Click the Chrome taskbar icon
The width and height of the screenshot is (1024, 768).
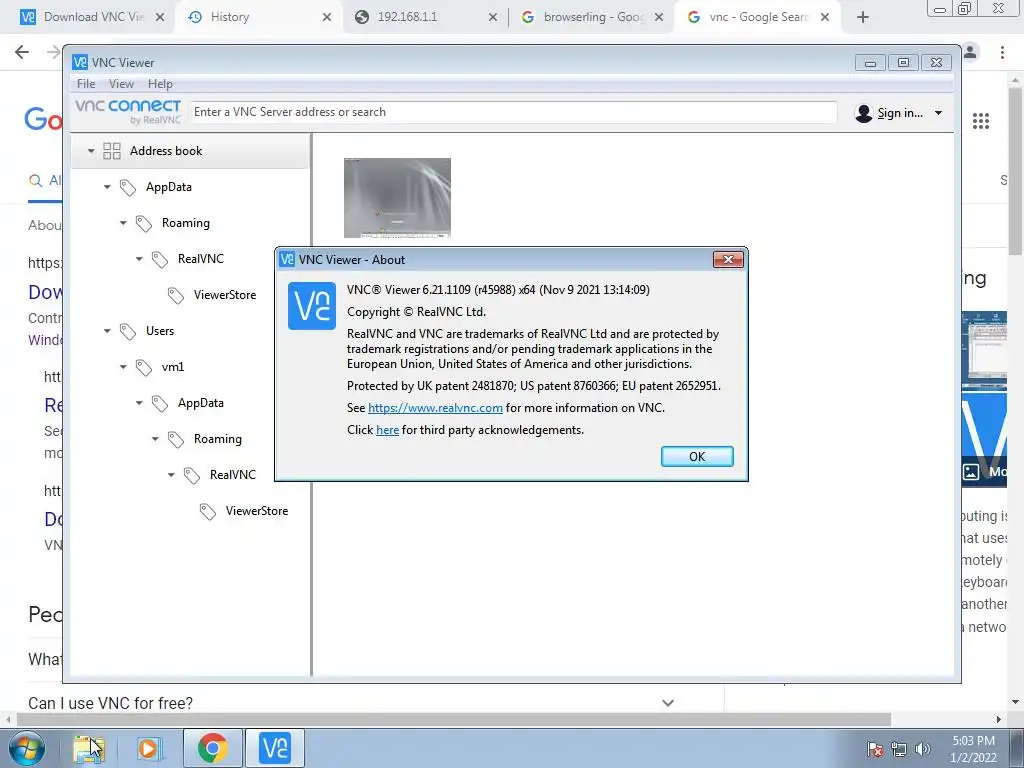pyautogui.click(x=212, y=748)
